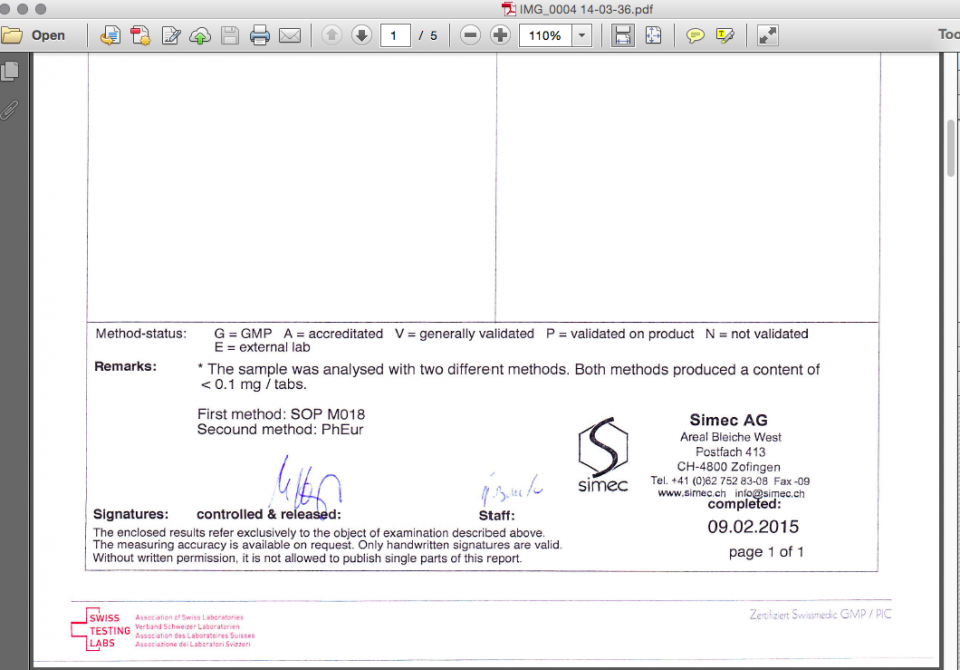
Task: Click the 110% zoom value field
Action: (x=545, y=35)
